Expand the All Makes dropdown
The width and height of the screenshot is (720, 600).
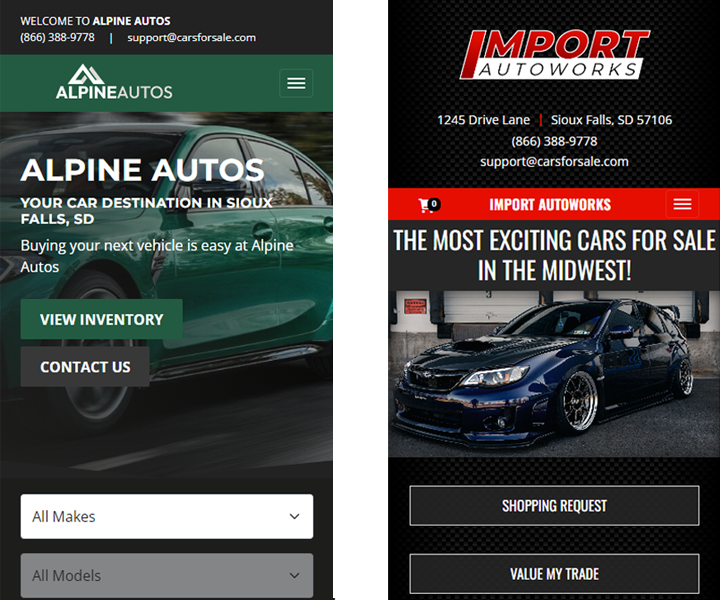(x=167, y=516)
